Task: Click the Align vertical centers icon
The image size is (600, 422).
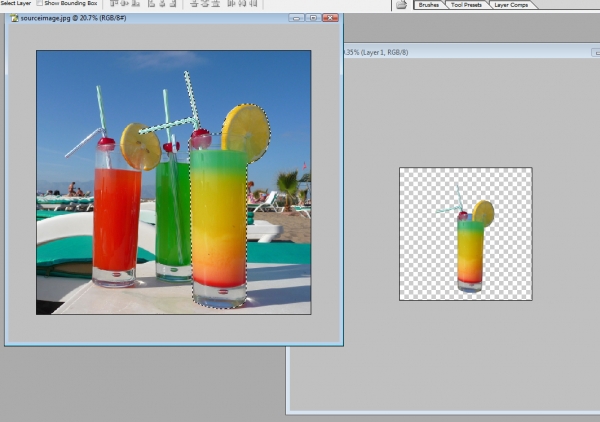Action: [x=125, y=3]
